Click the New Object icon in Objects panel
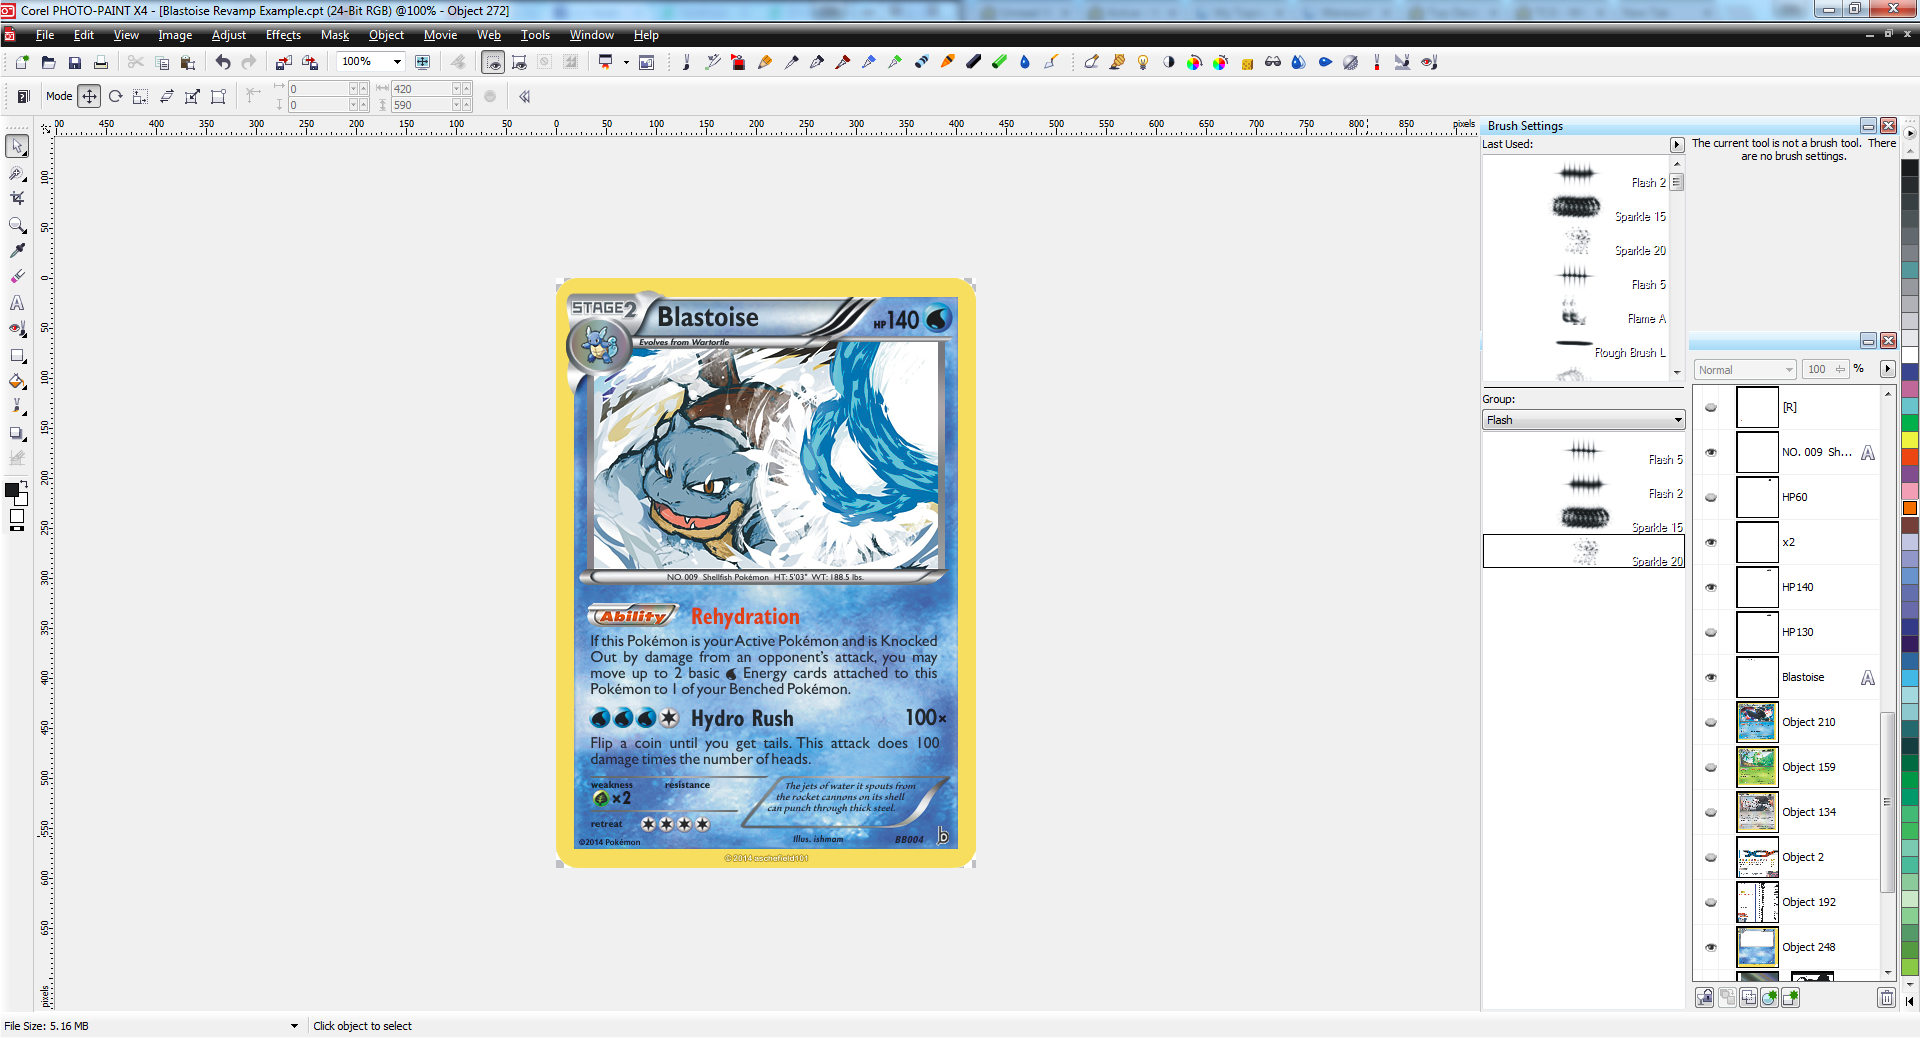This screenshot has height=1038, width=1920. coord(1791,997)
